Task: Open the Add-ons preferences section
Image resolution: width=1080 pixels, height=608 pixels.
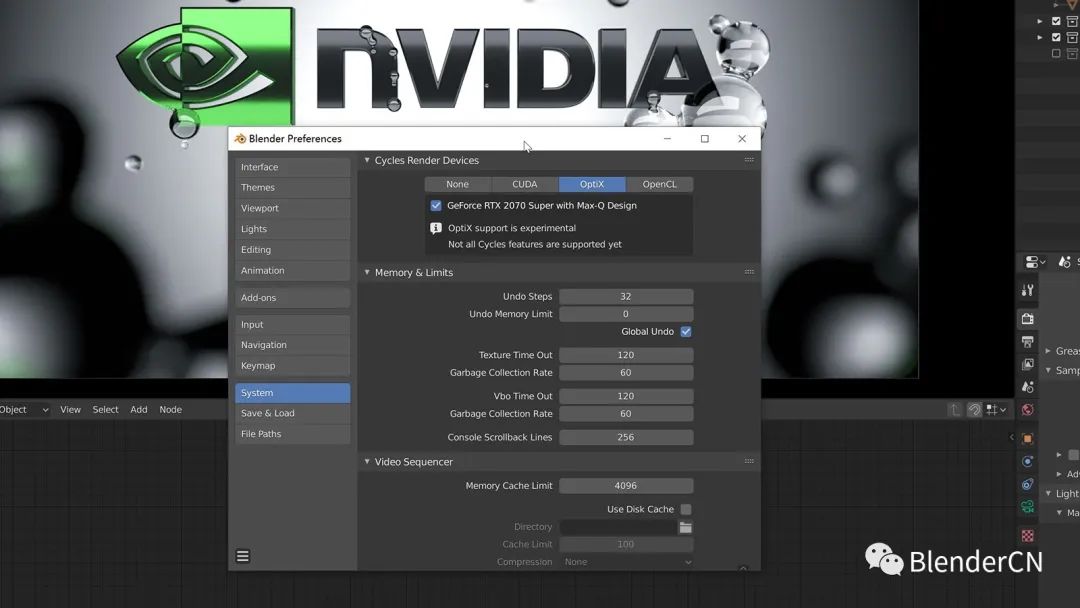Action: (x=292, y=297)
